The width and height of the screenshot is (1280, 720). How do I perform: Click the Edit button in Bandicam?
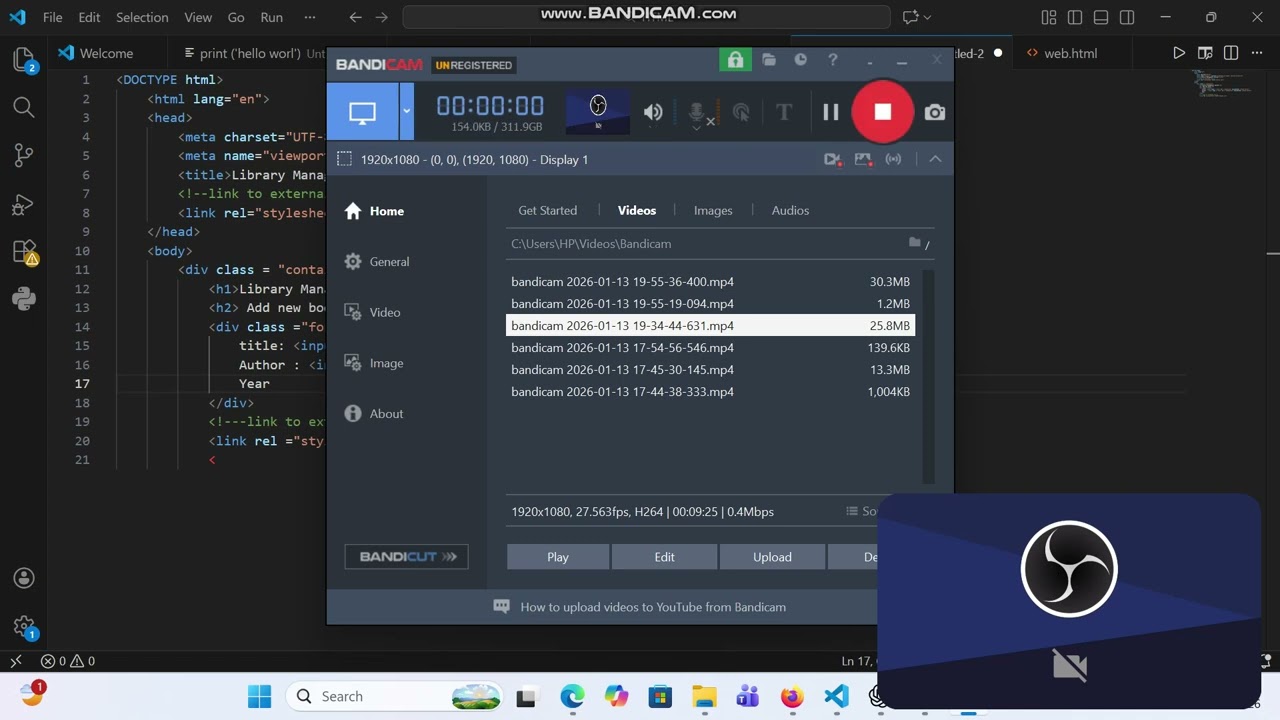pyautogui.click(x=664, y=557)
